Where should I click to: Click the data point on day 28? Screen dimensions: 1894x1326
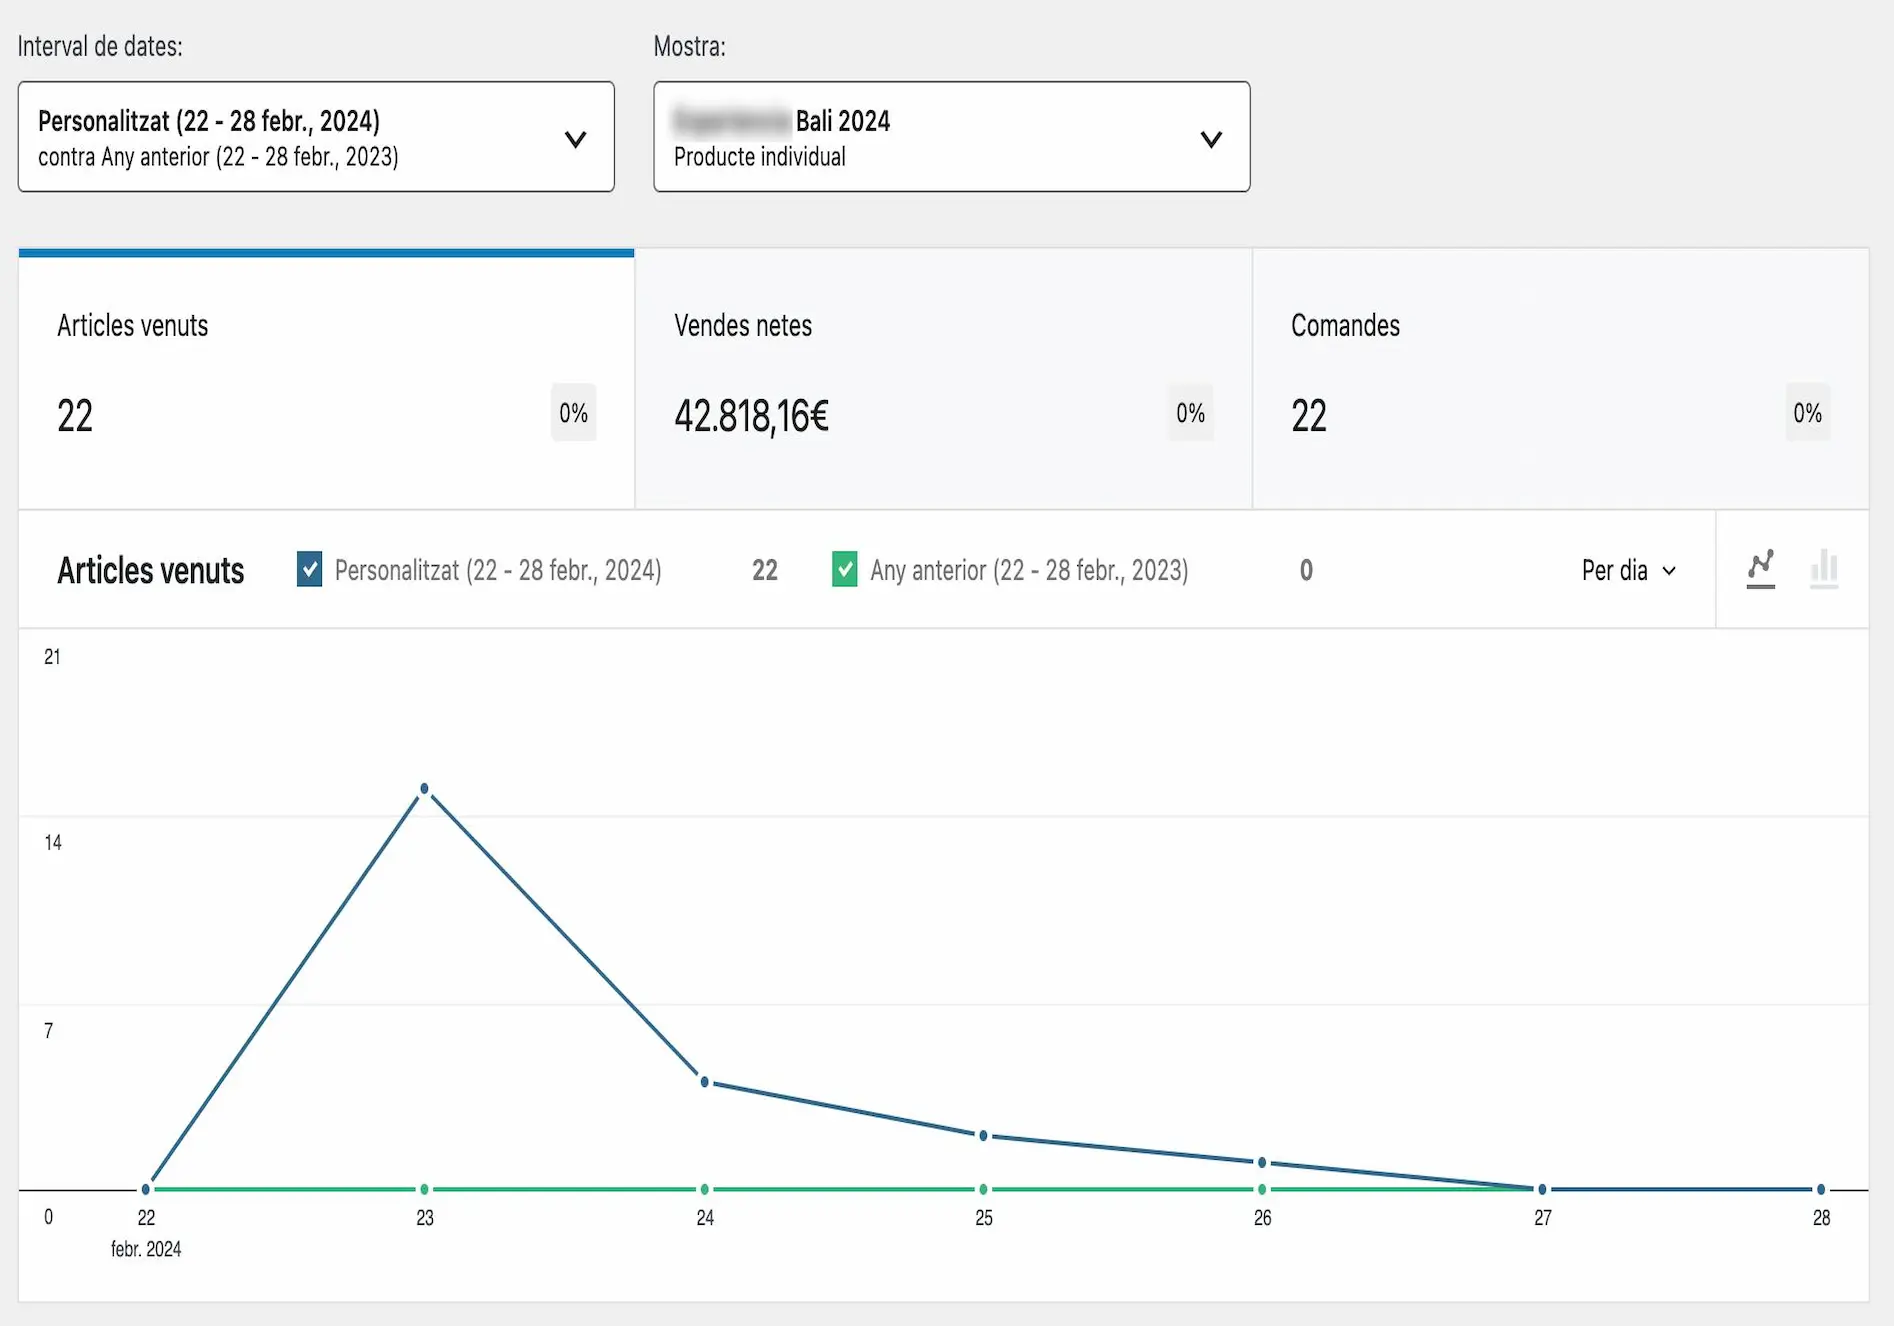[x=1821, y=1189]
